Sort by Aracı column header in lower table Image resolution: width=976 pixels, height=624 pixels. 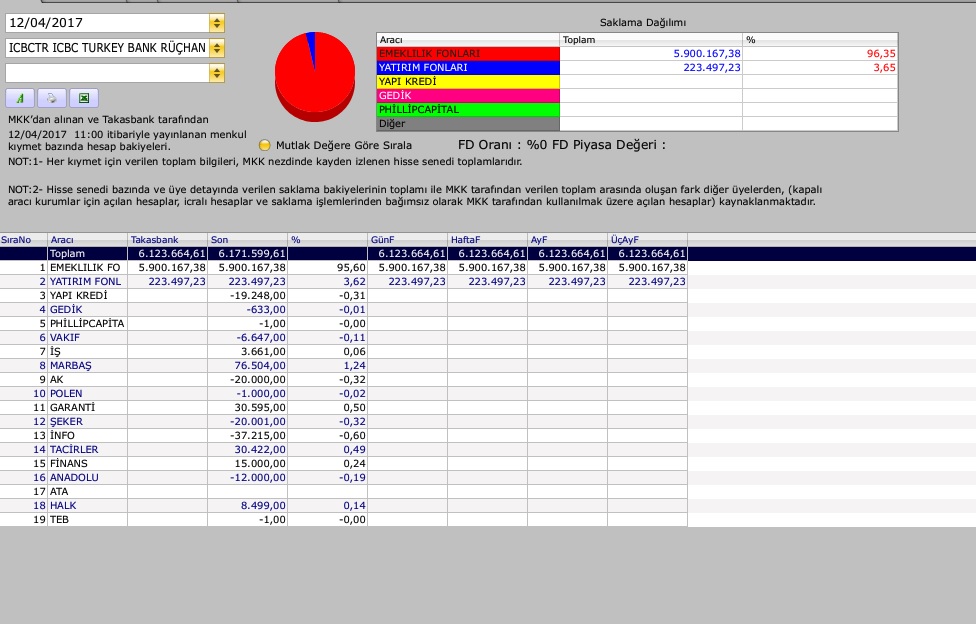pyautogui.click(x=87, y=240)
